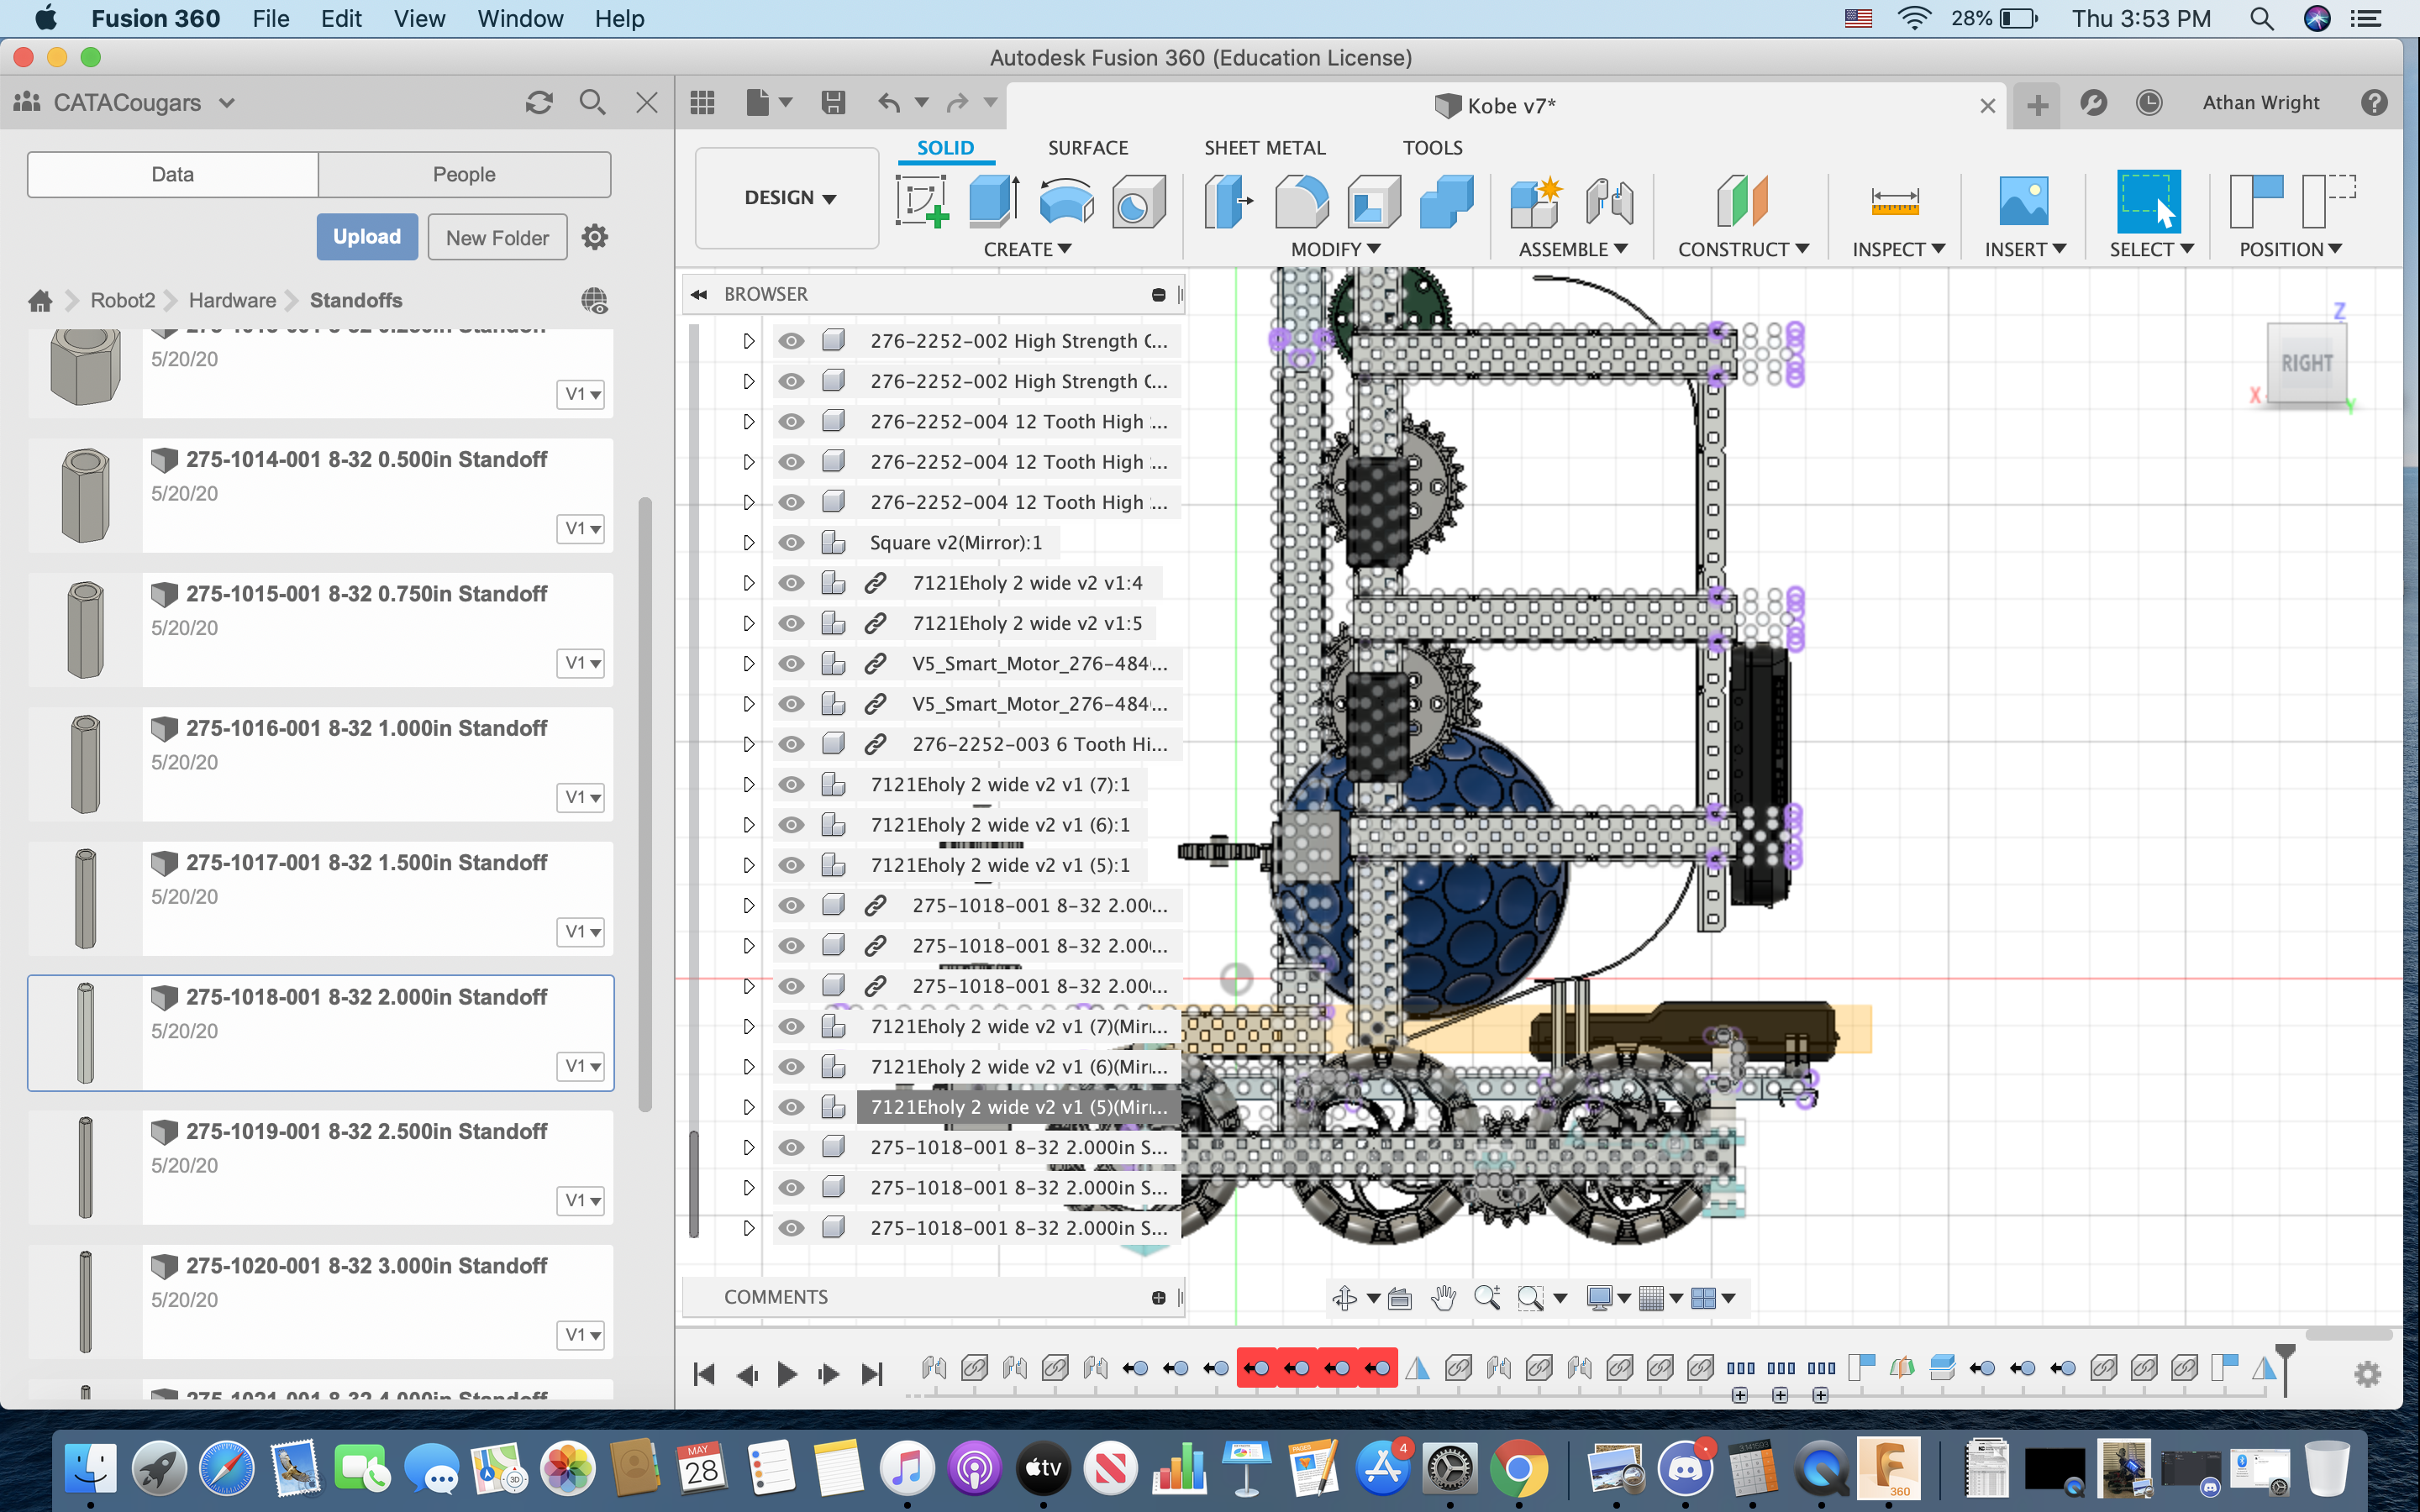Select the Fillet tool icon
Viewport: 2420px width, 1512px height.
[1300, 200]
